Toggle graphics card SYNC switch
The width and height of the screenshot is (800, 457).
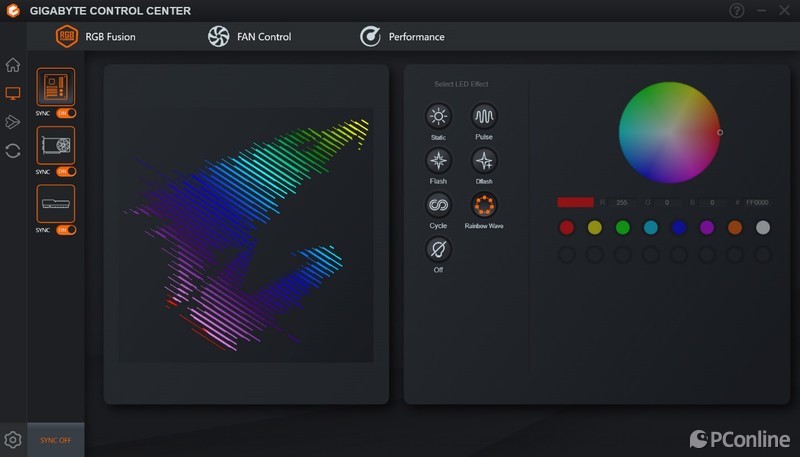[66, 171]
